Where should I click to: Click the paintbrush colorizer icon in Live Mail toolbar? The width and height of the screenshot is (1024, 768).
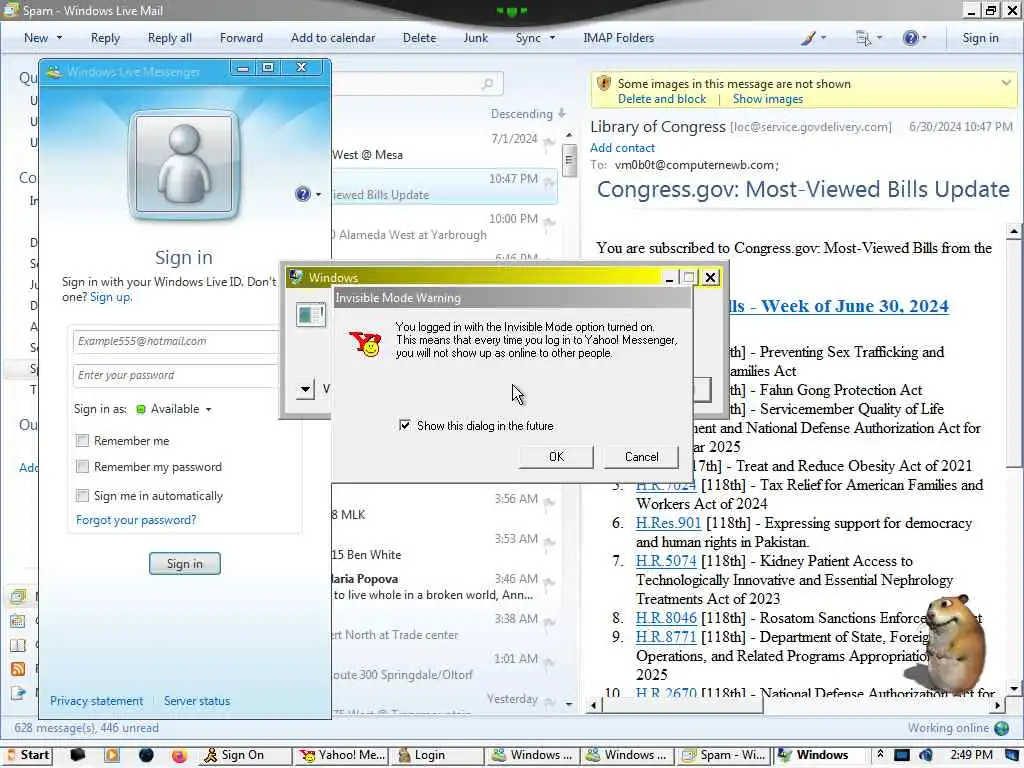coord(808,38)
